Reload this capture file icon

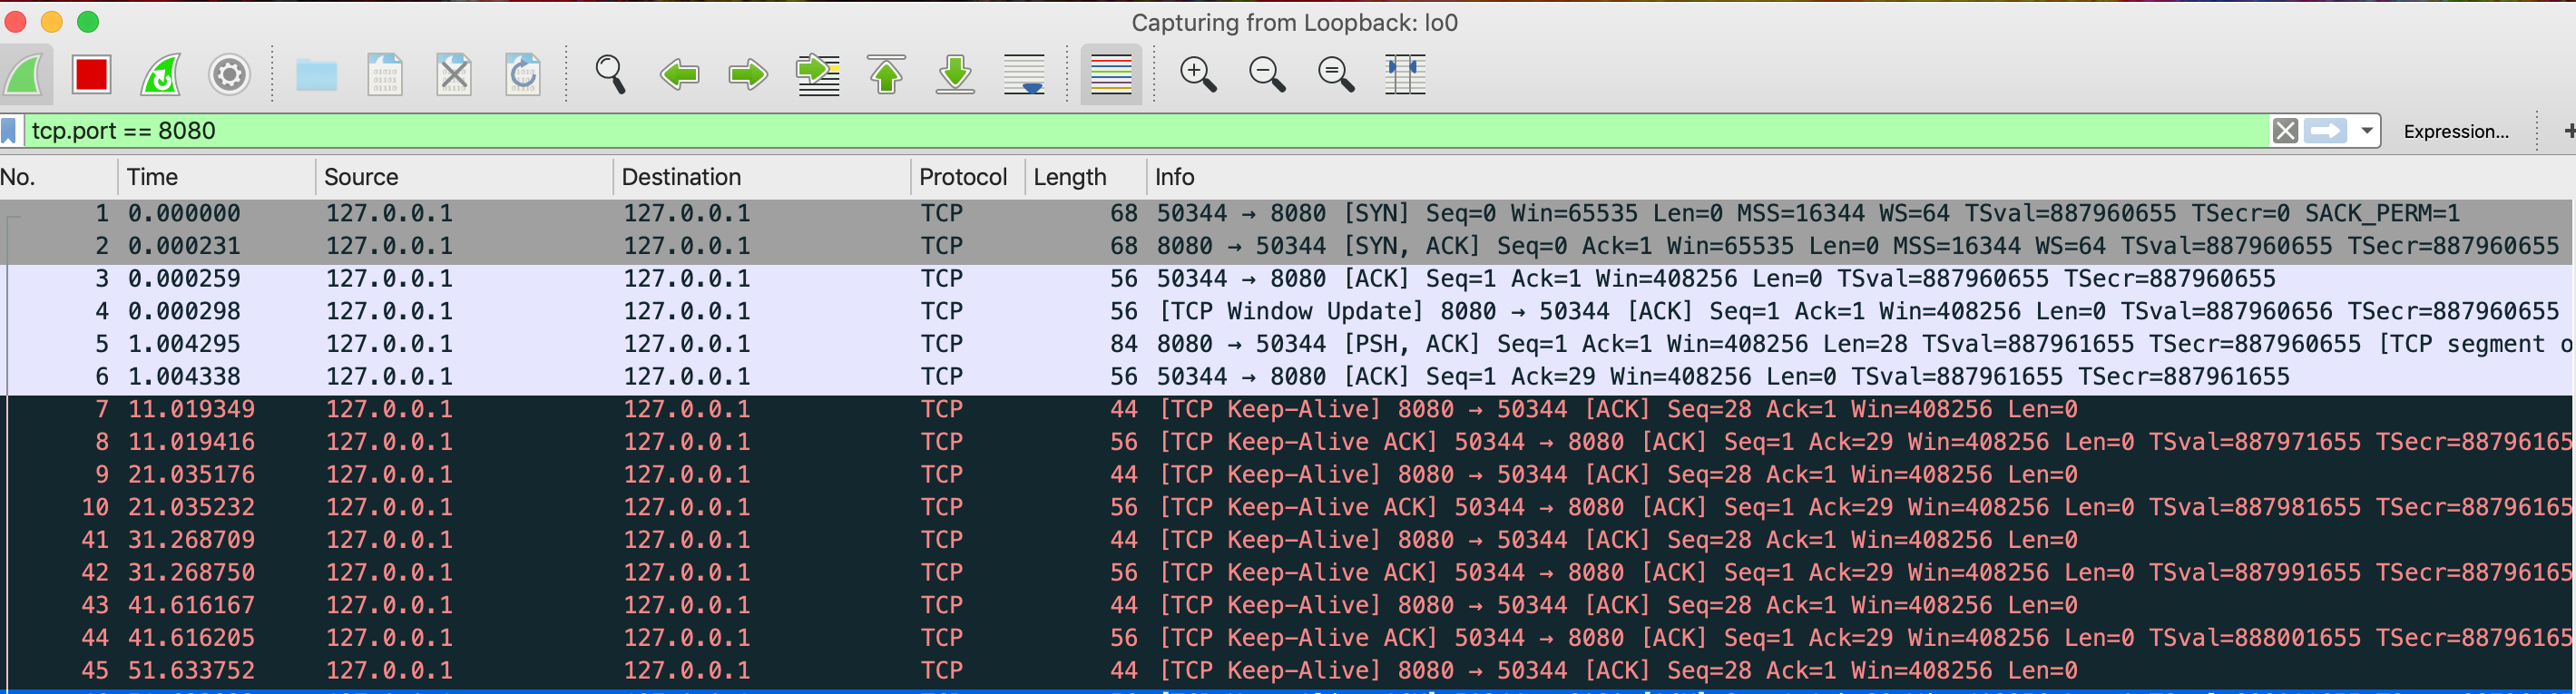pyautogui.click(x=523, y=75)
